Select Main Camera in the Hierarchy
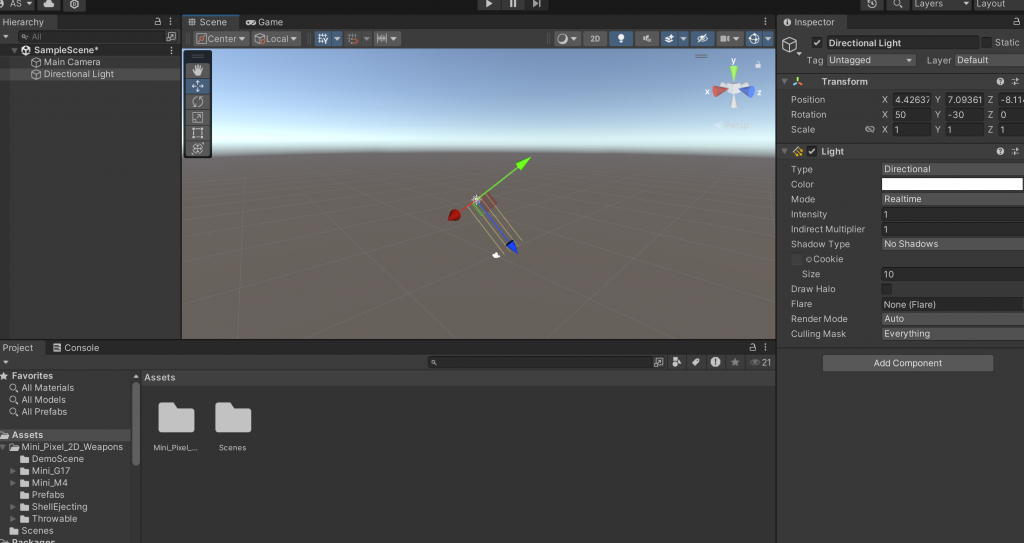Screen dimensions: 1024x543 (72, 62)
